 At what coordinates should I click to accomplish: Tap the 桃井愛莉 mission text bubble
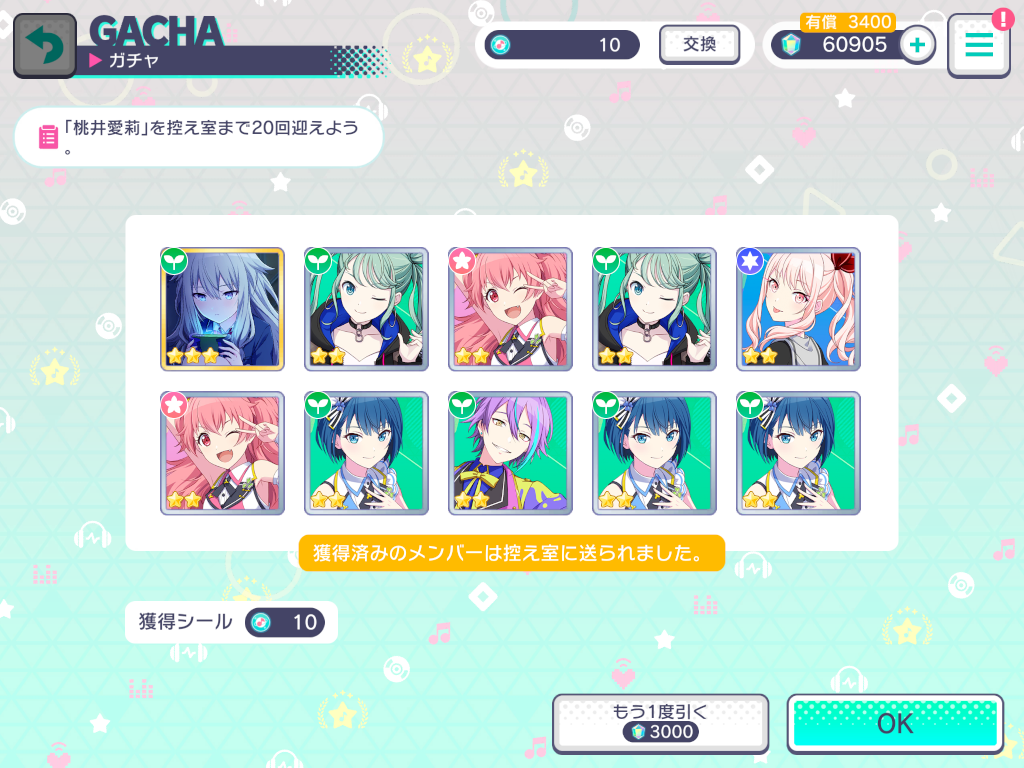pyautogui.click(x=199, y=137)
